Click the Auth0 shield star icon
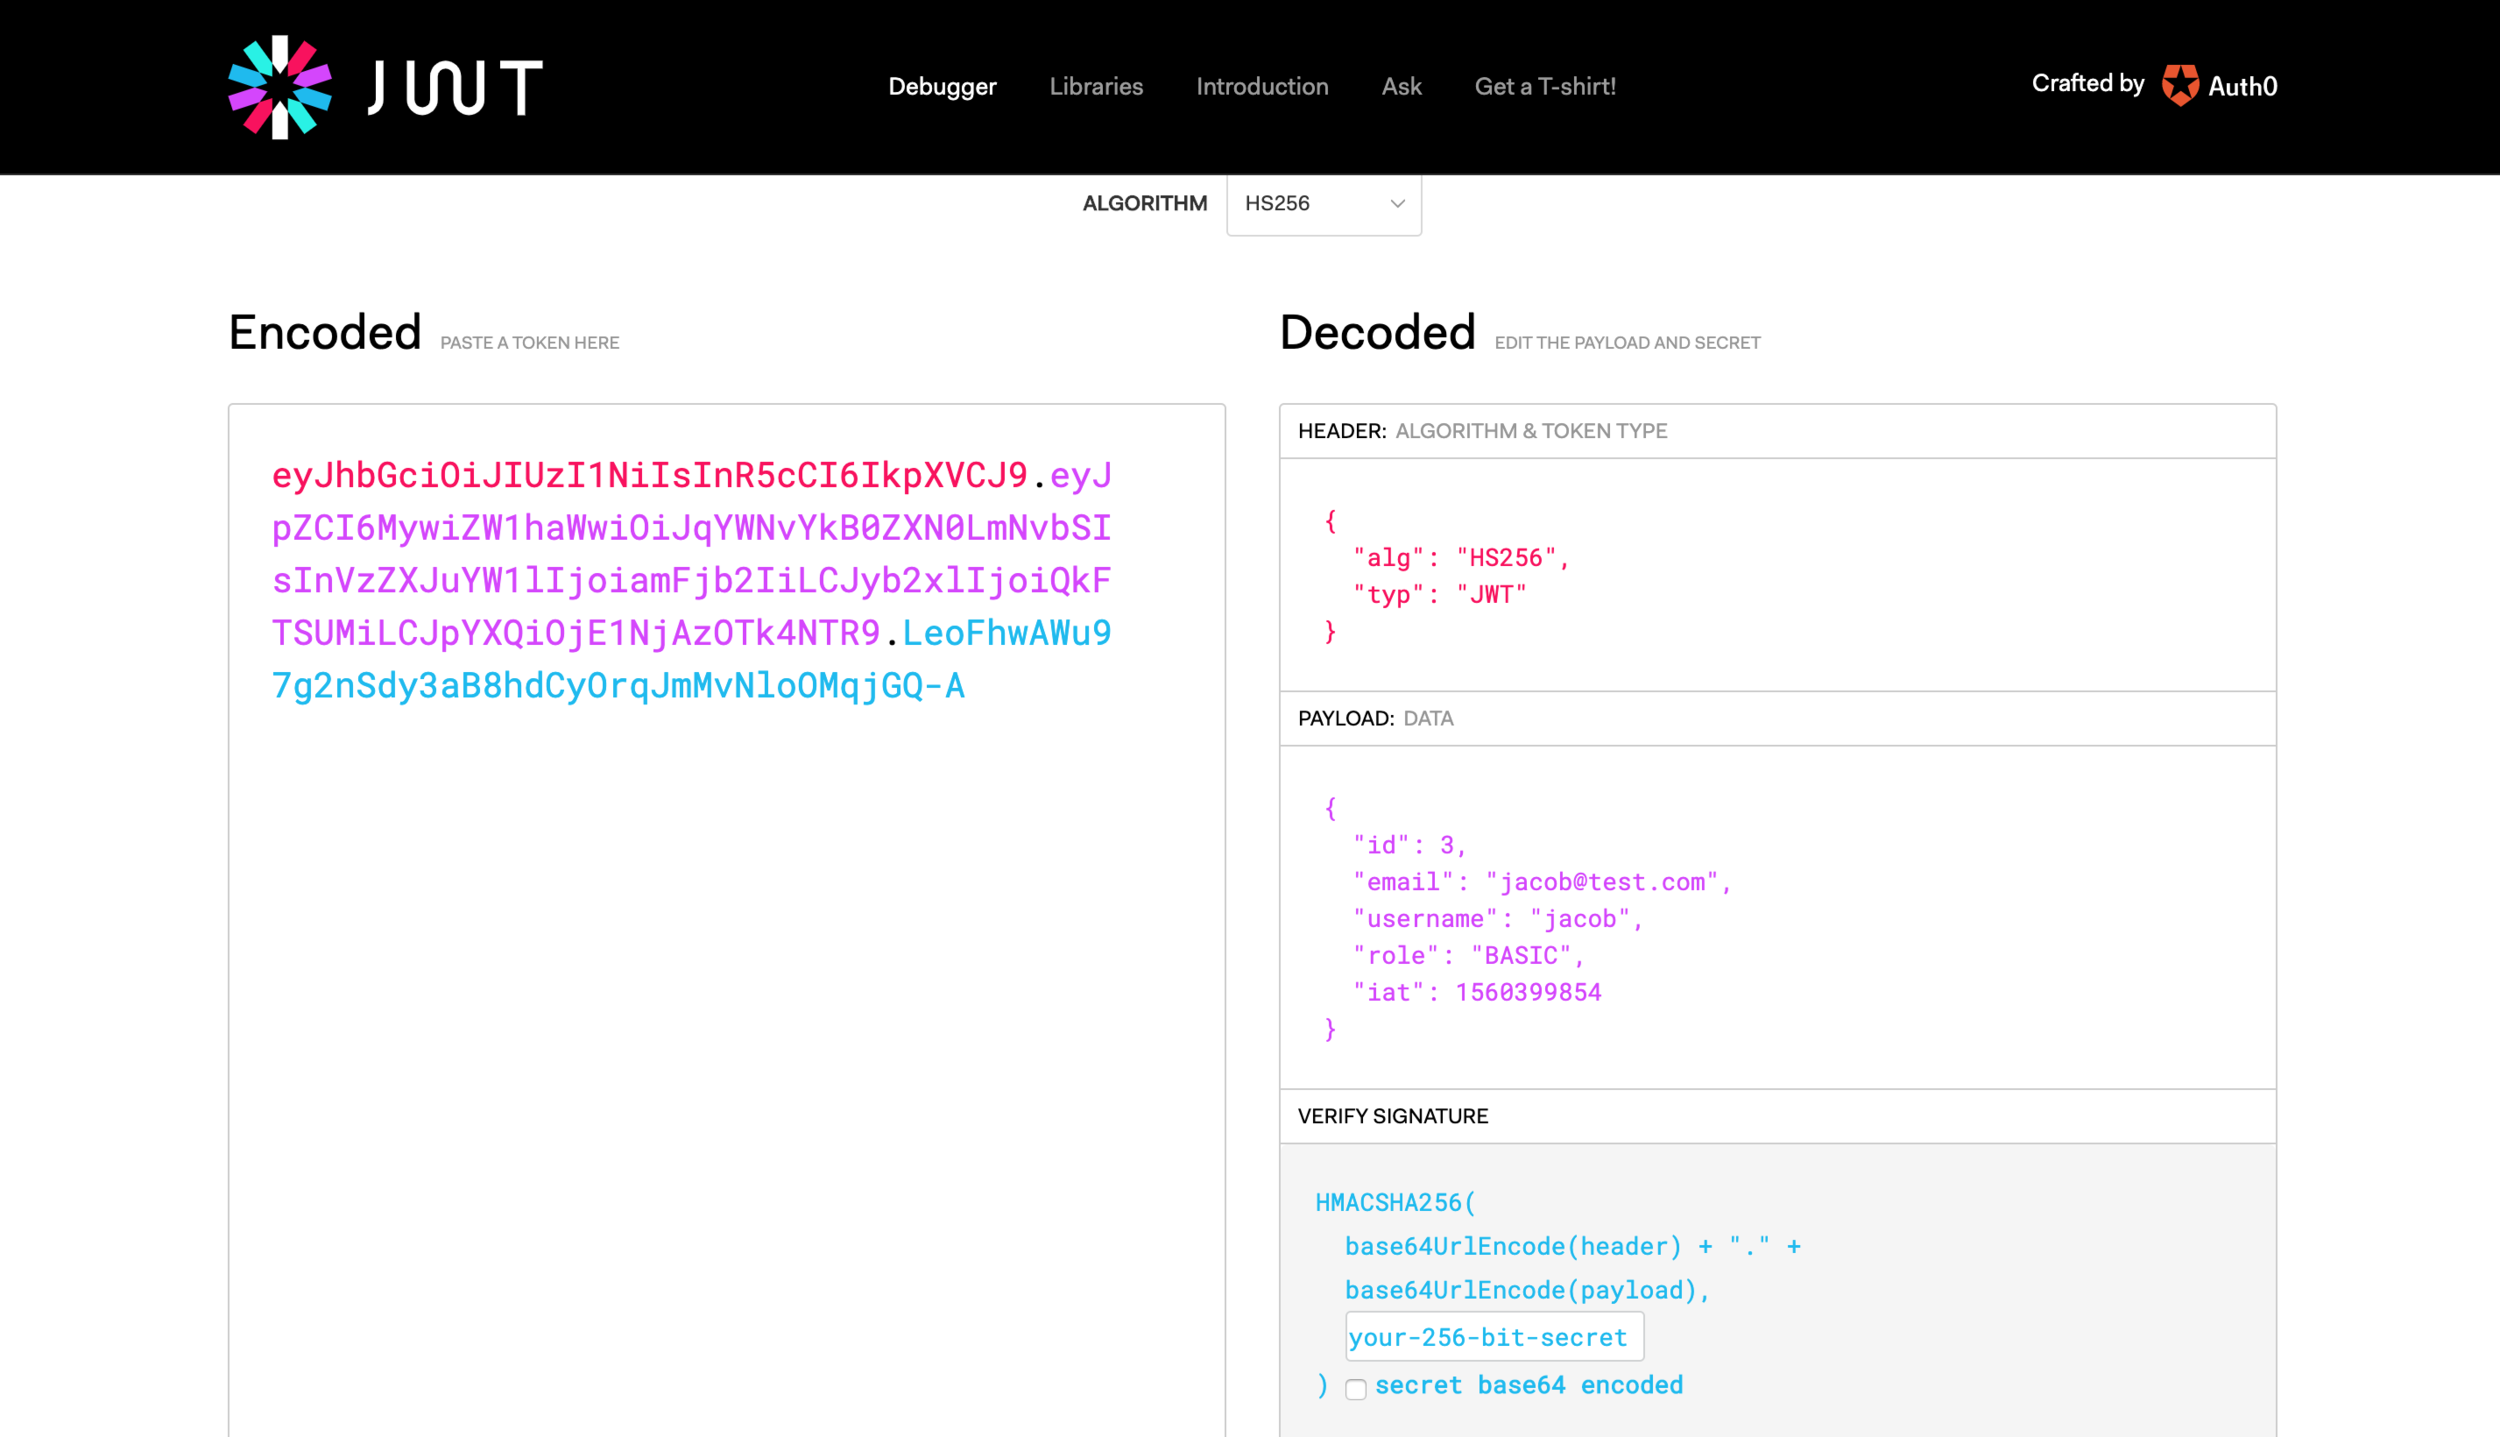The image size is (2500, 1437). pyautogui.click(x=2180, y=85)
